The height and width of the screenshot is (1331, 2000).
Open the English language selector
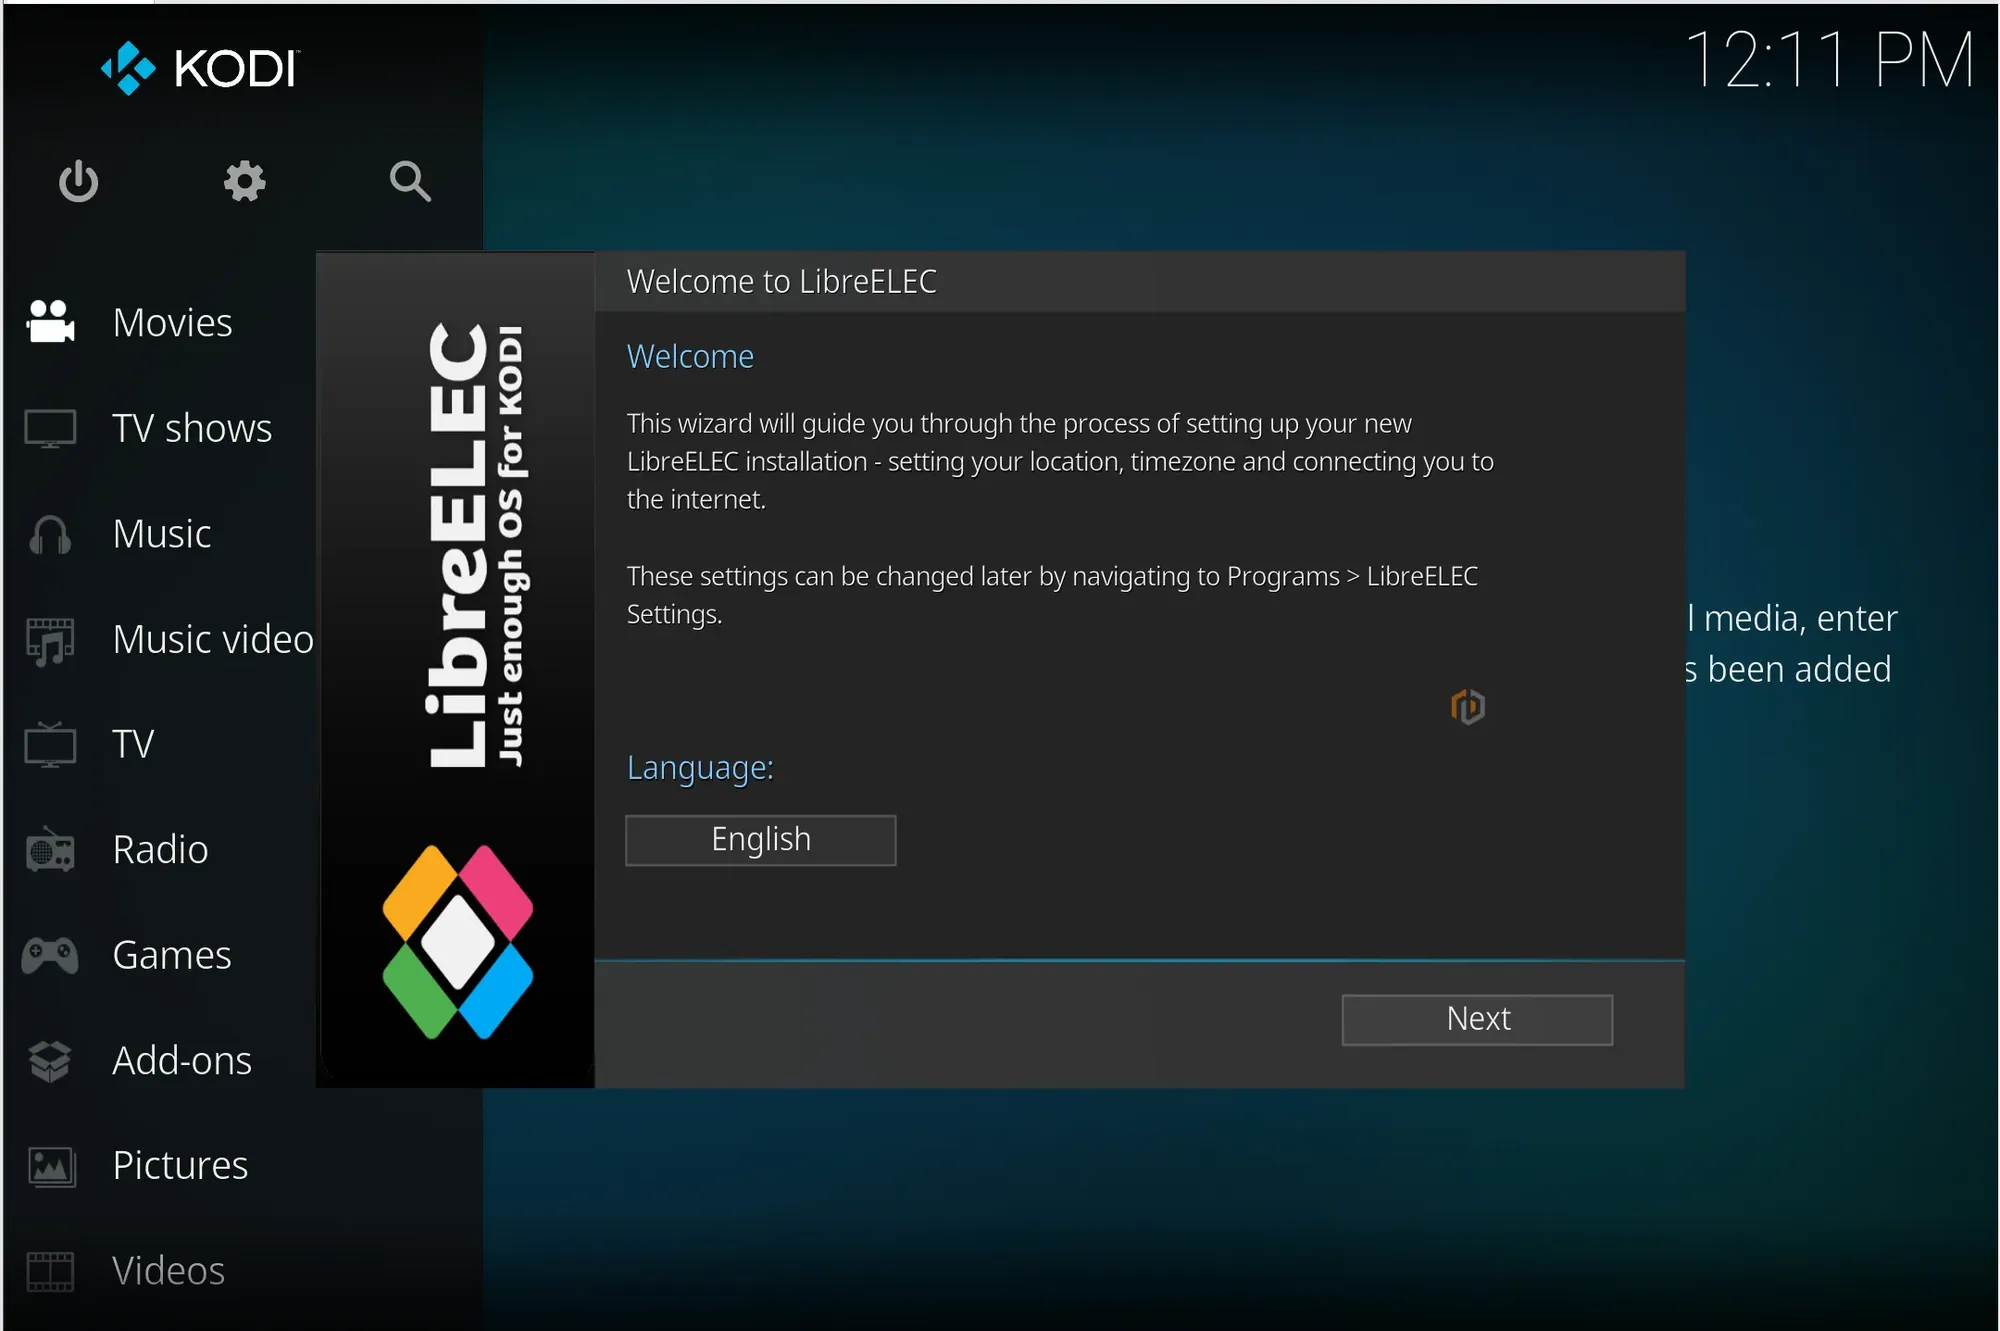(761, 840)
